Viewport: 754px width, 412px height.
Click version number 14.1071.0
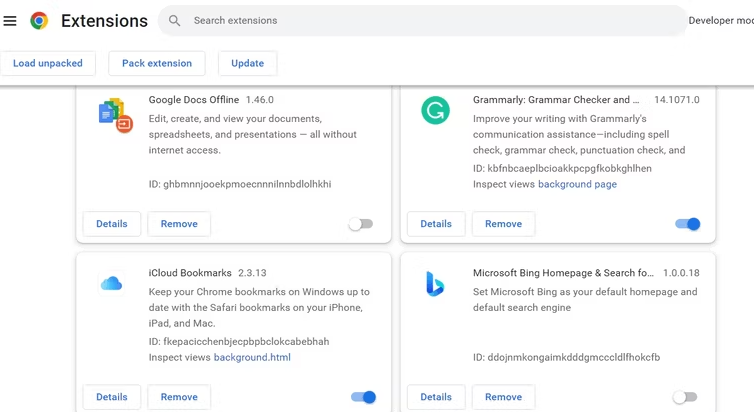[x=677, y=100]
